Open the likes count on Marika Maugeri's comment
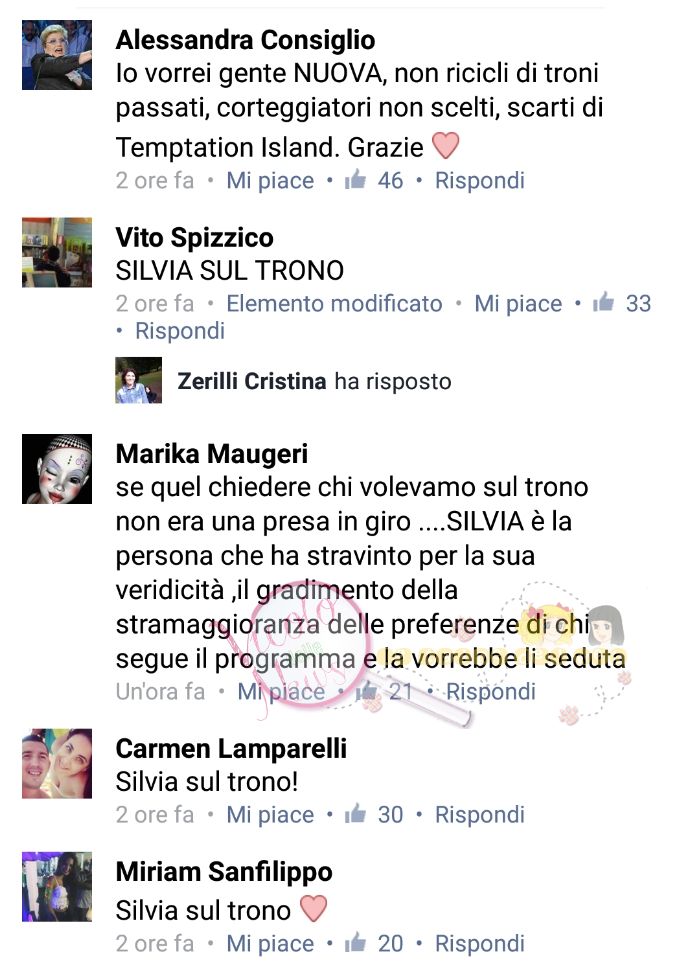Image resolution: width=675 pixels, height=972 pixels. point(385,691)
